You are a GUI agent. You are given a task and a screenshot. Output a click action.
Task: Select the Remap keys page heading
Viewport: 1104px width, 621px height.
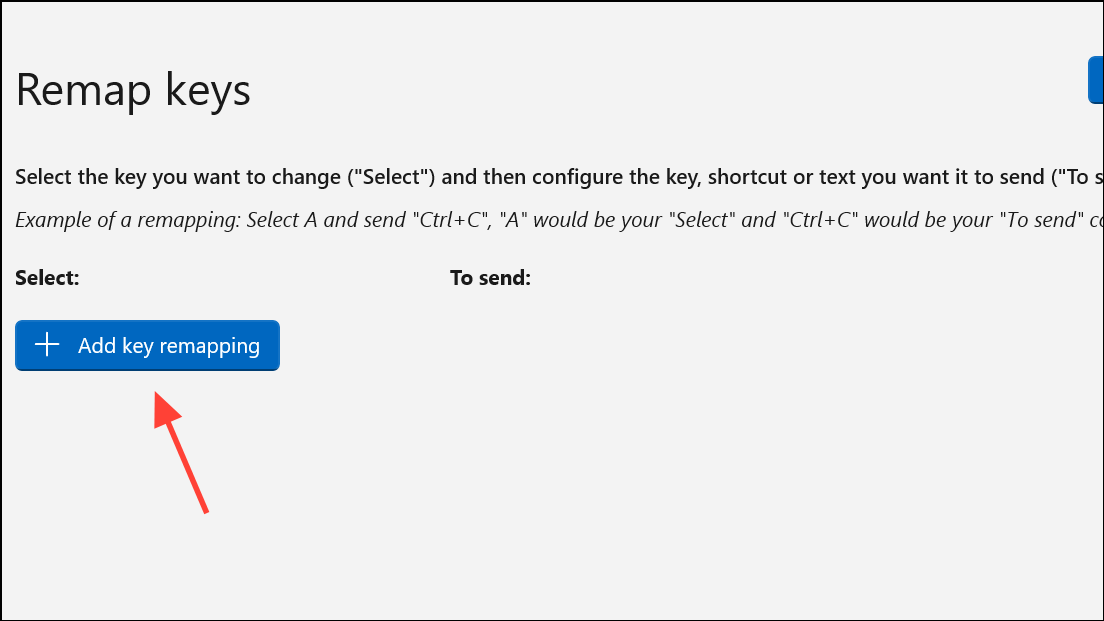[133, 90]
